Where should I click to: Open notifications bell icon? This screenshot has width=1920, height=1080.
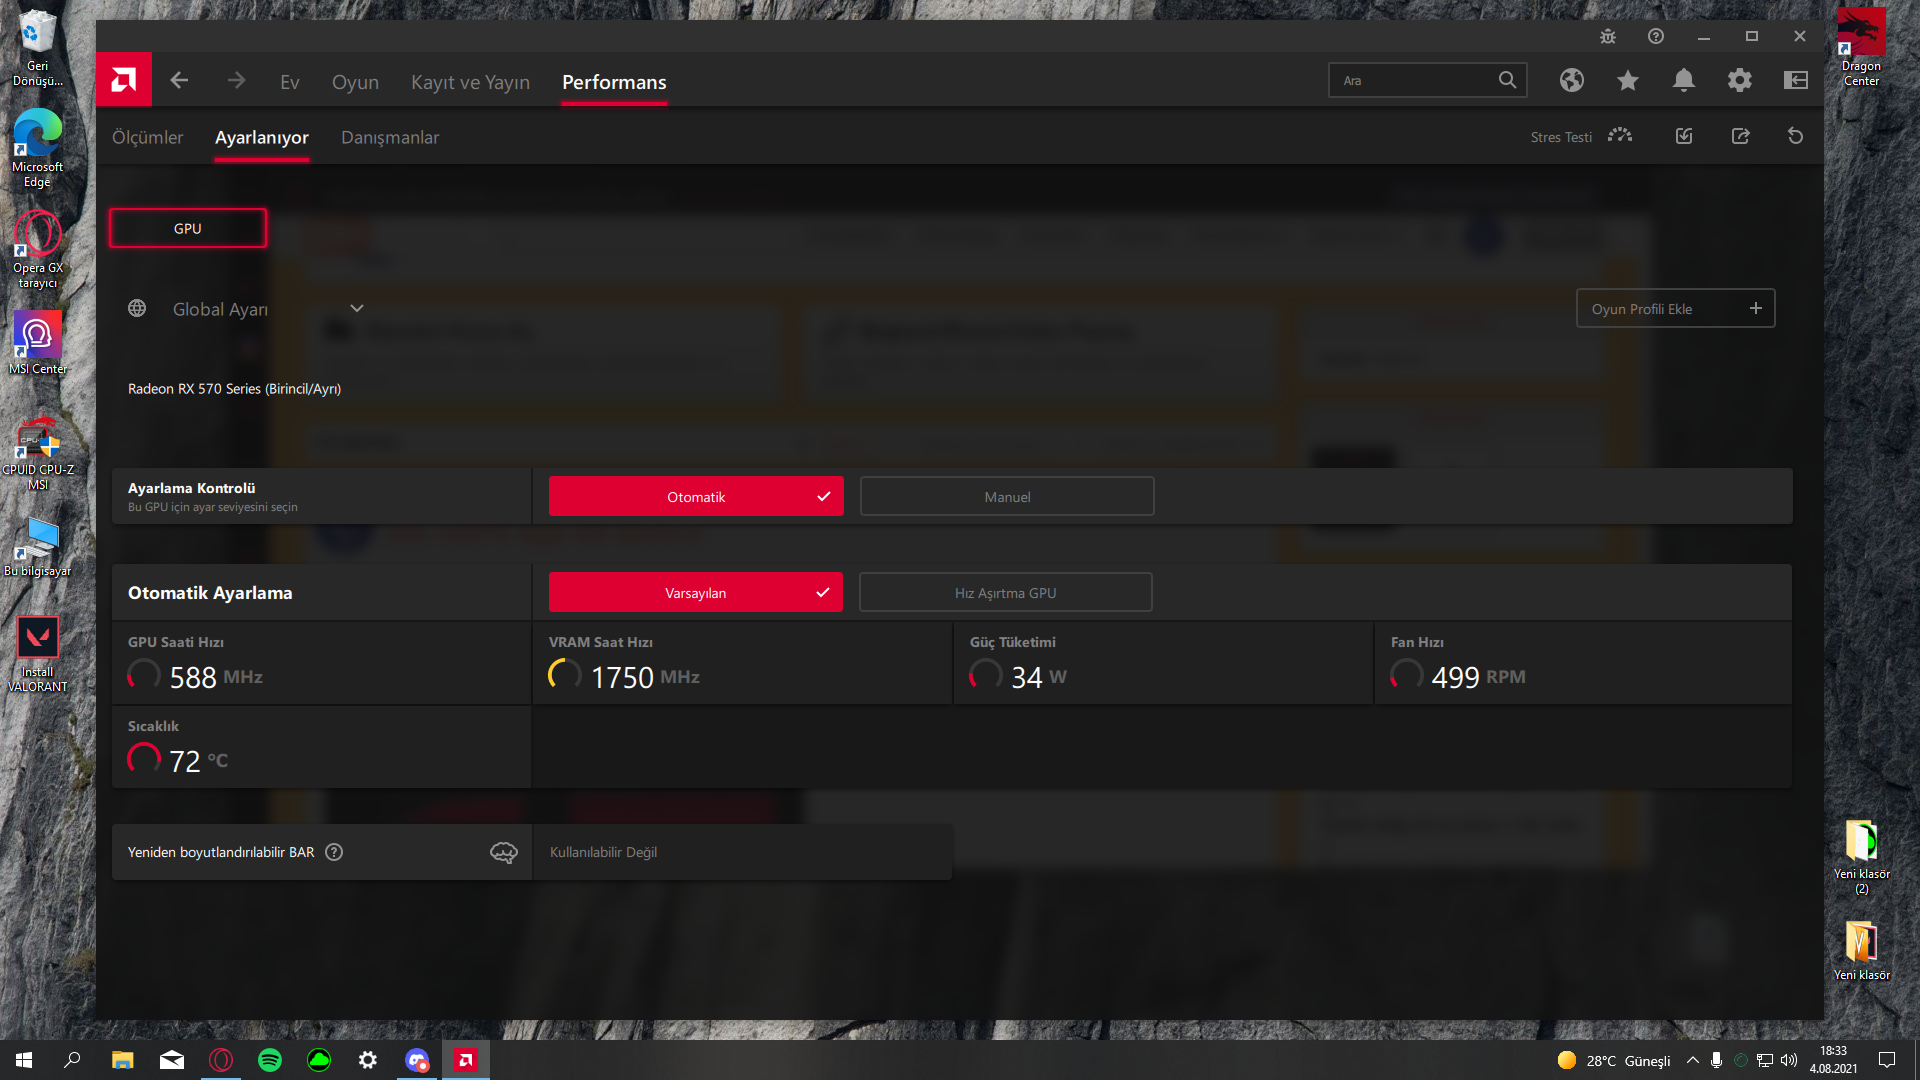(1683, 81)
